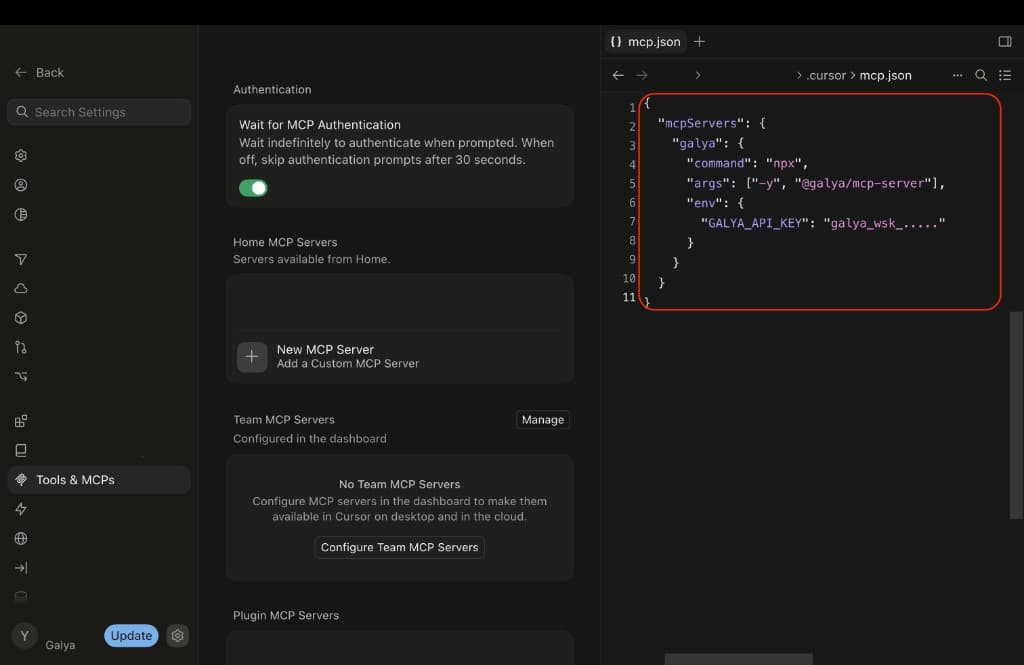Click line number 11 in the gutter
This screenshot has height=665, width=1024.
tap(629, 297)
